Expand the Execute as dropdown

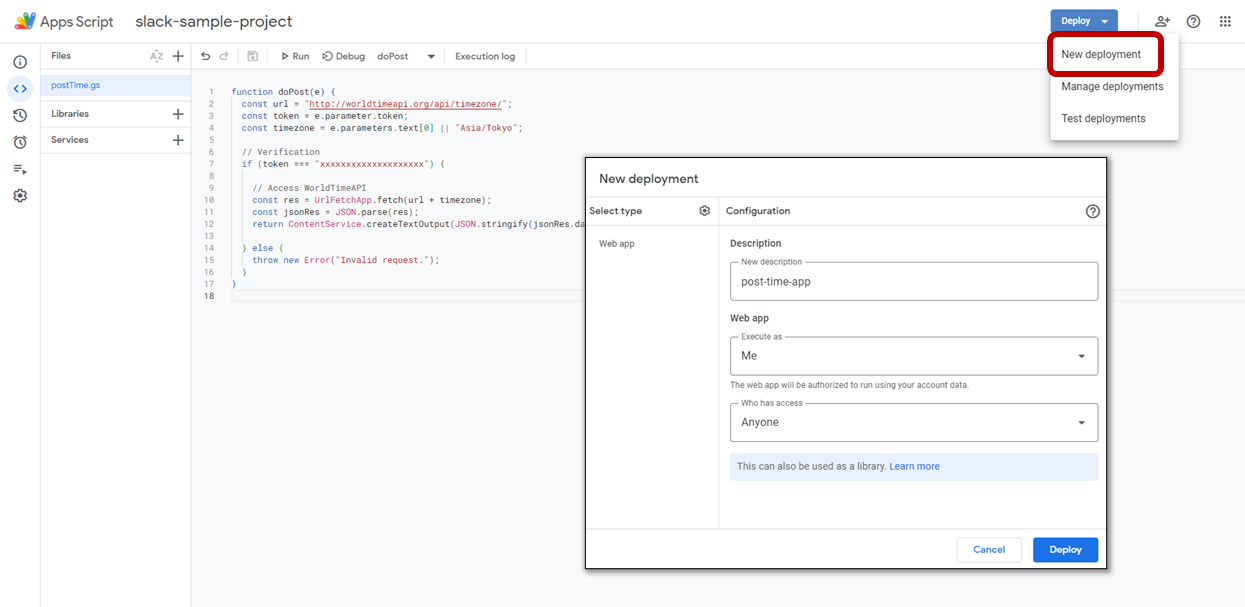click(1080, 356)
